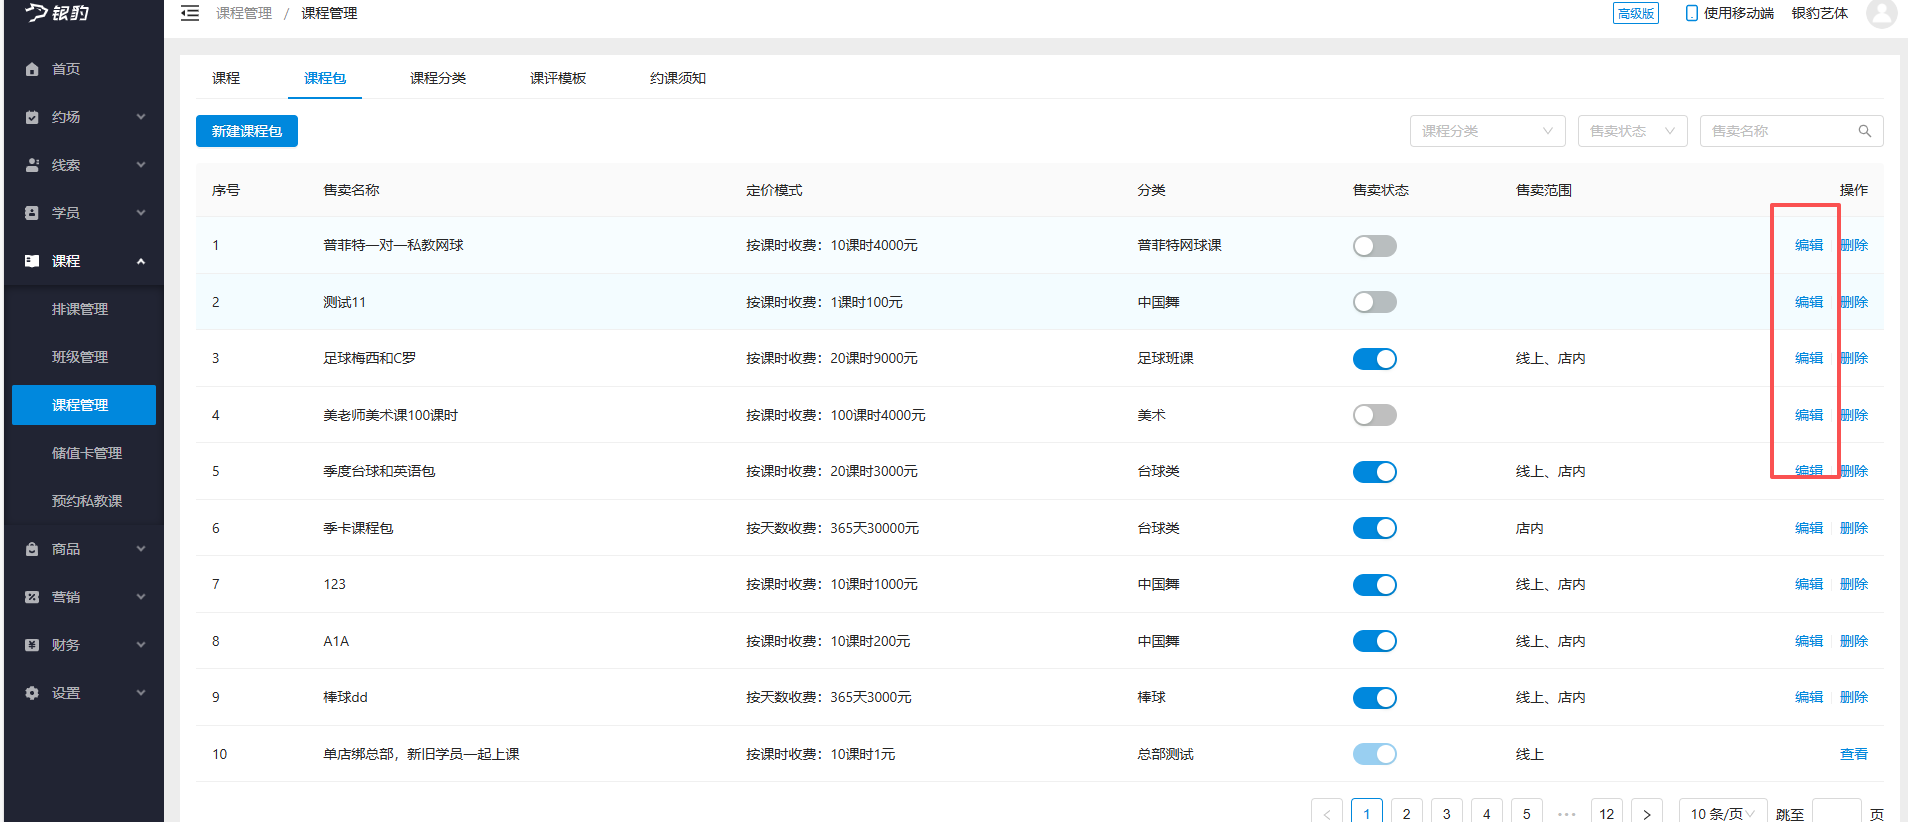
Task: Click the 首页 home icon in sidebar
Action: coord(32,69)
